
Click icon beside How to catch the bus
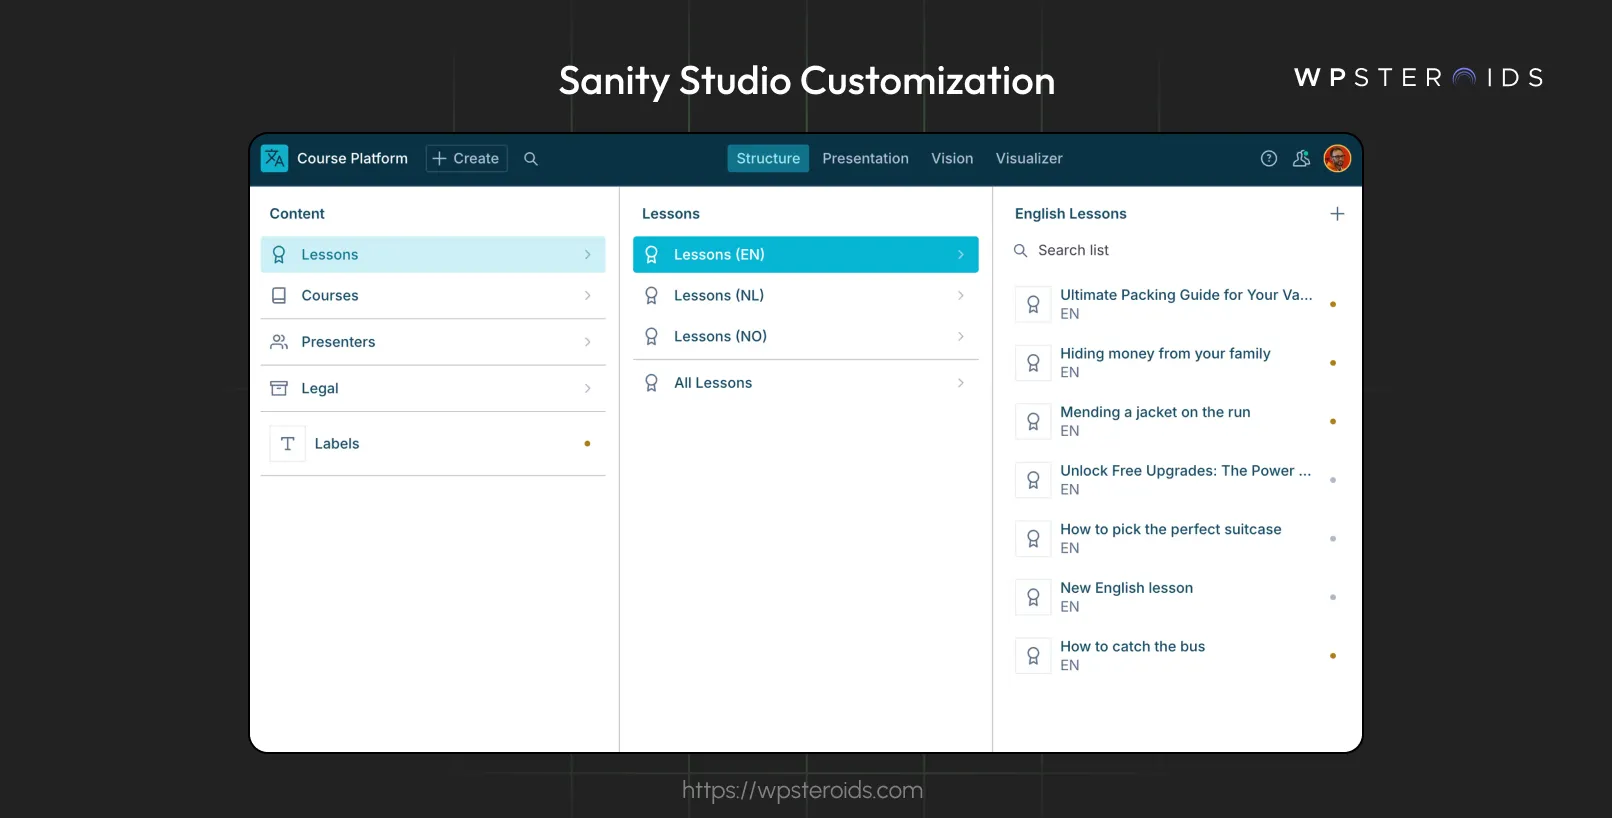1033,656
